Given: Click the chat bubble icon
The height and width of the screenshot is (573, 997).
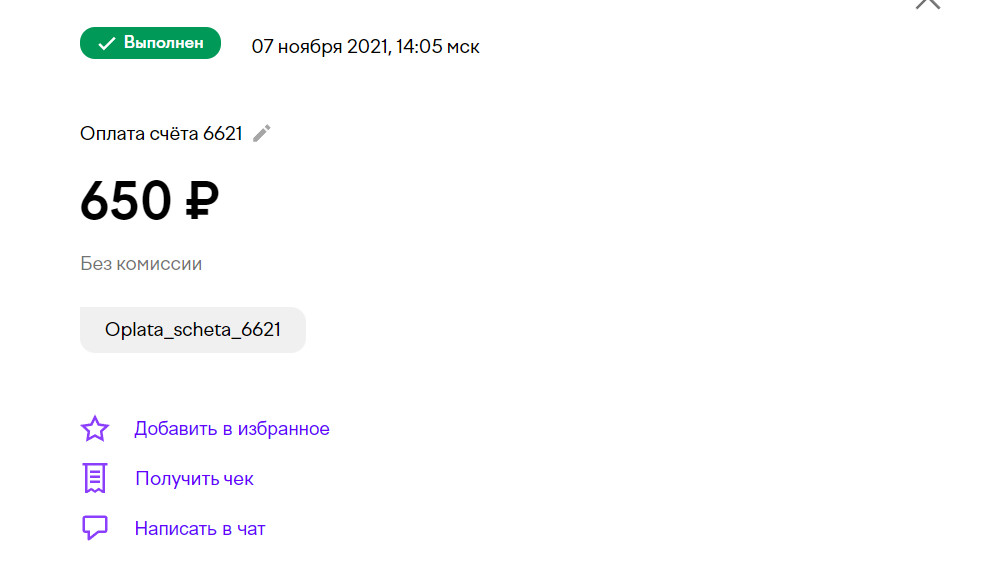Looking at the screenshot, I should click(95, 528).
